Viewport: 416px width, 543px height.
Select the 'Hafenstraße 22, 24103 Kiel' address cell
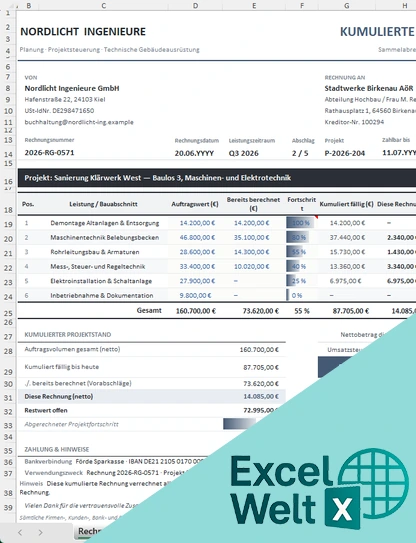click(65, 99)
